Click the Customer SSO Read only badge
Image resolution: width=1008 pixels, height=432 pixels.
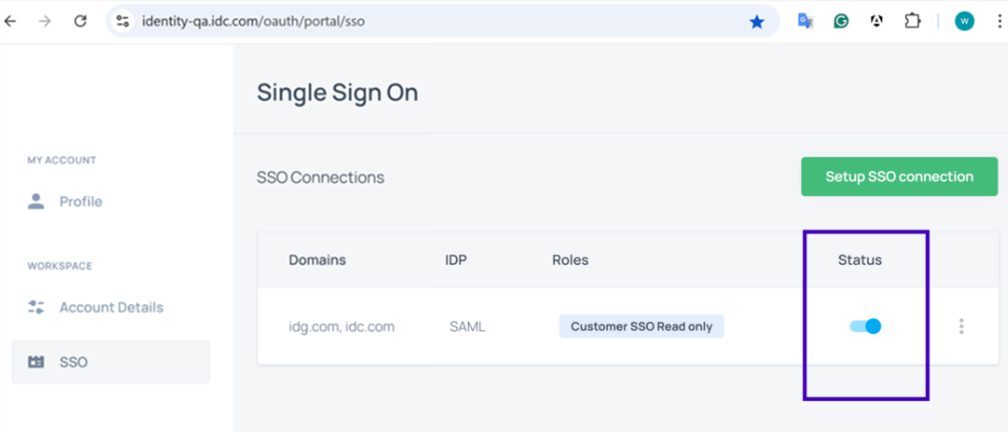pos(641,326)
